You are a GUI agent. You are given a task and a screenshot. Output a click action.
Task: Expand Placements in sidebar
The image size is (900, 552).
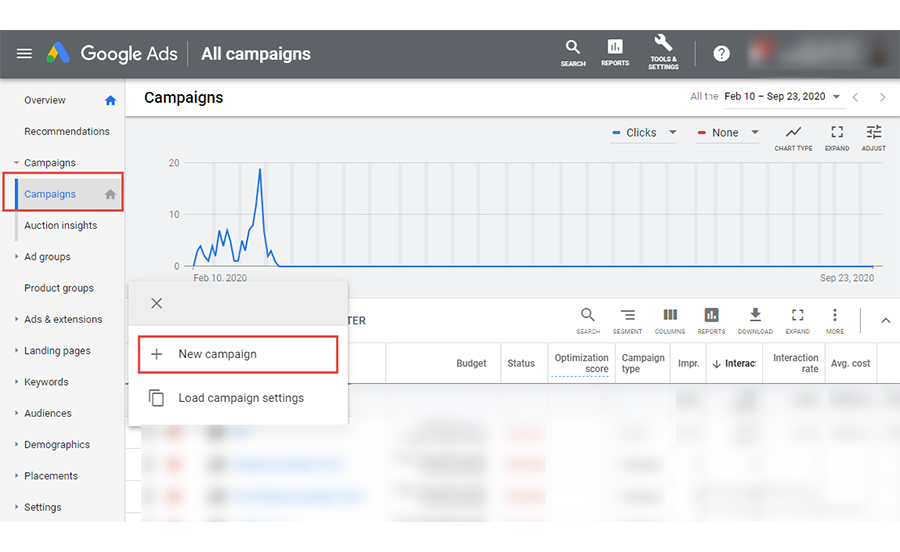pyautogui.click(x=17, y=476)
